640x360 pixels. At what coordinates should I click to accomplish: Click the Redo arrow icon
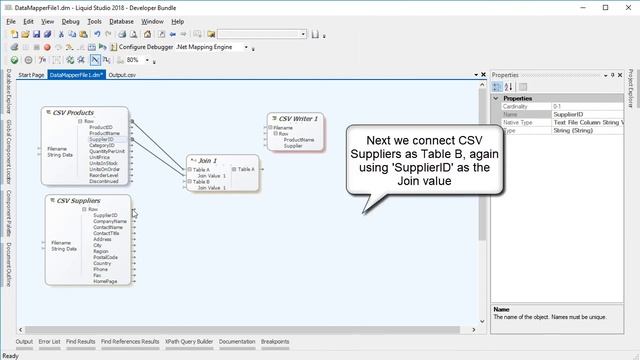click(108, 34)
